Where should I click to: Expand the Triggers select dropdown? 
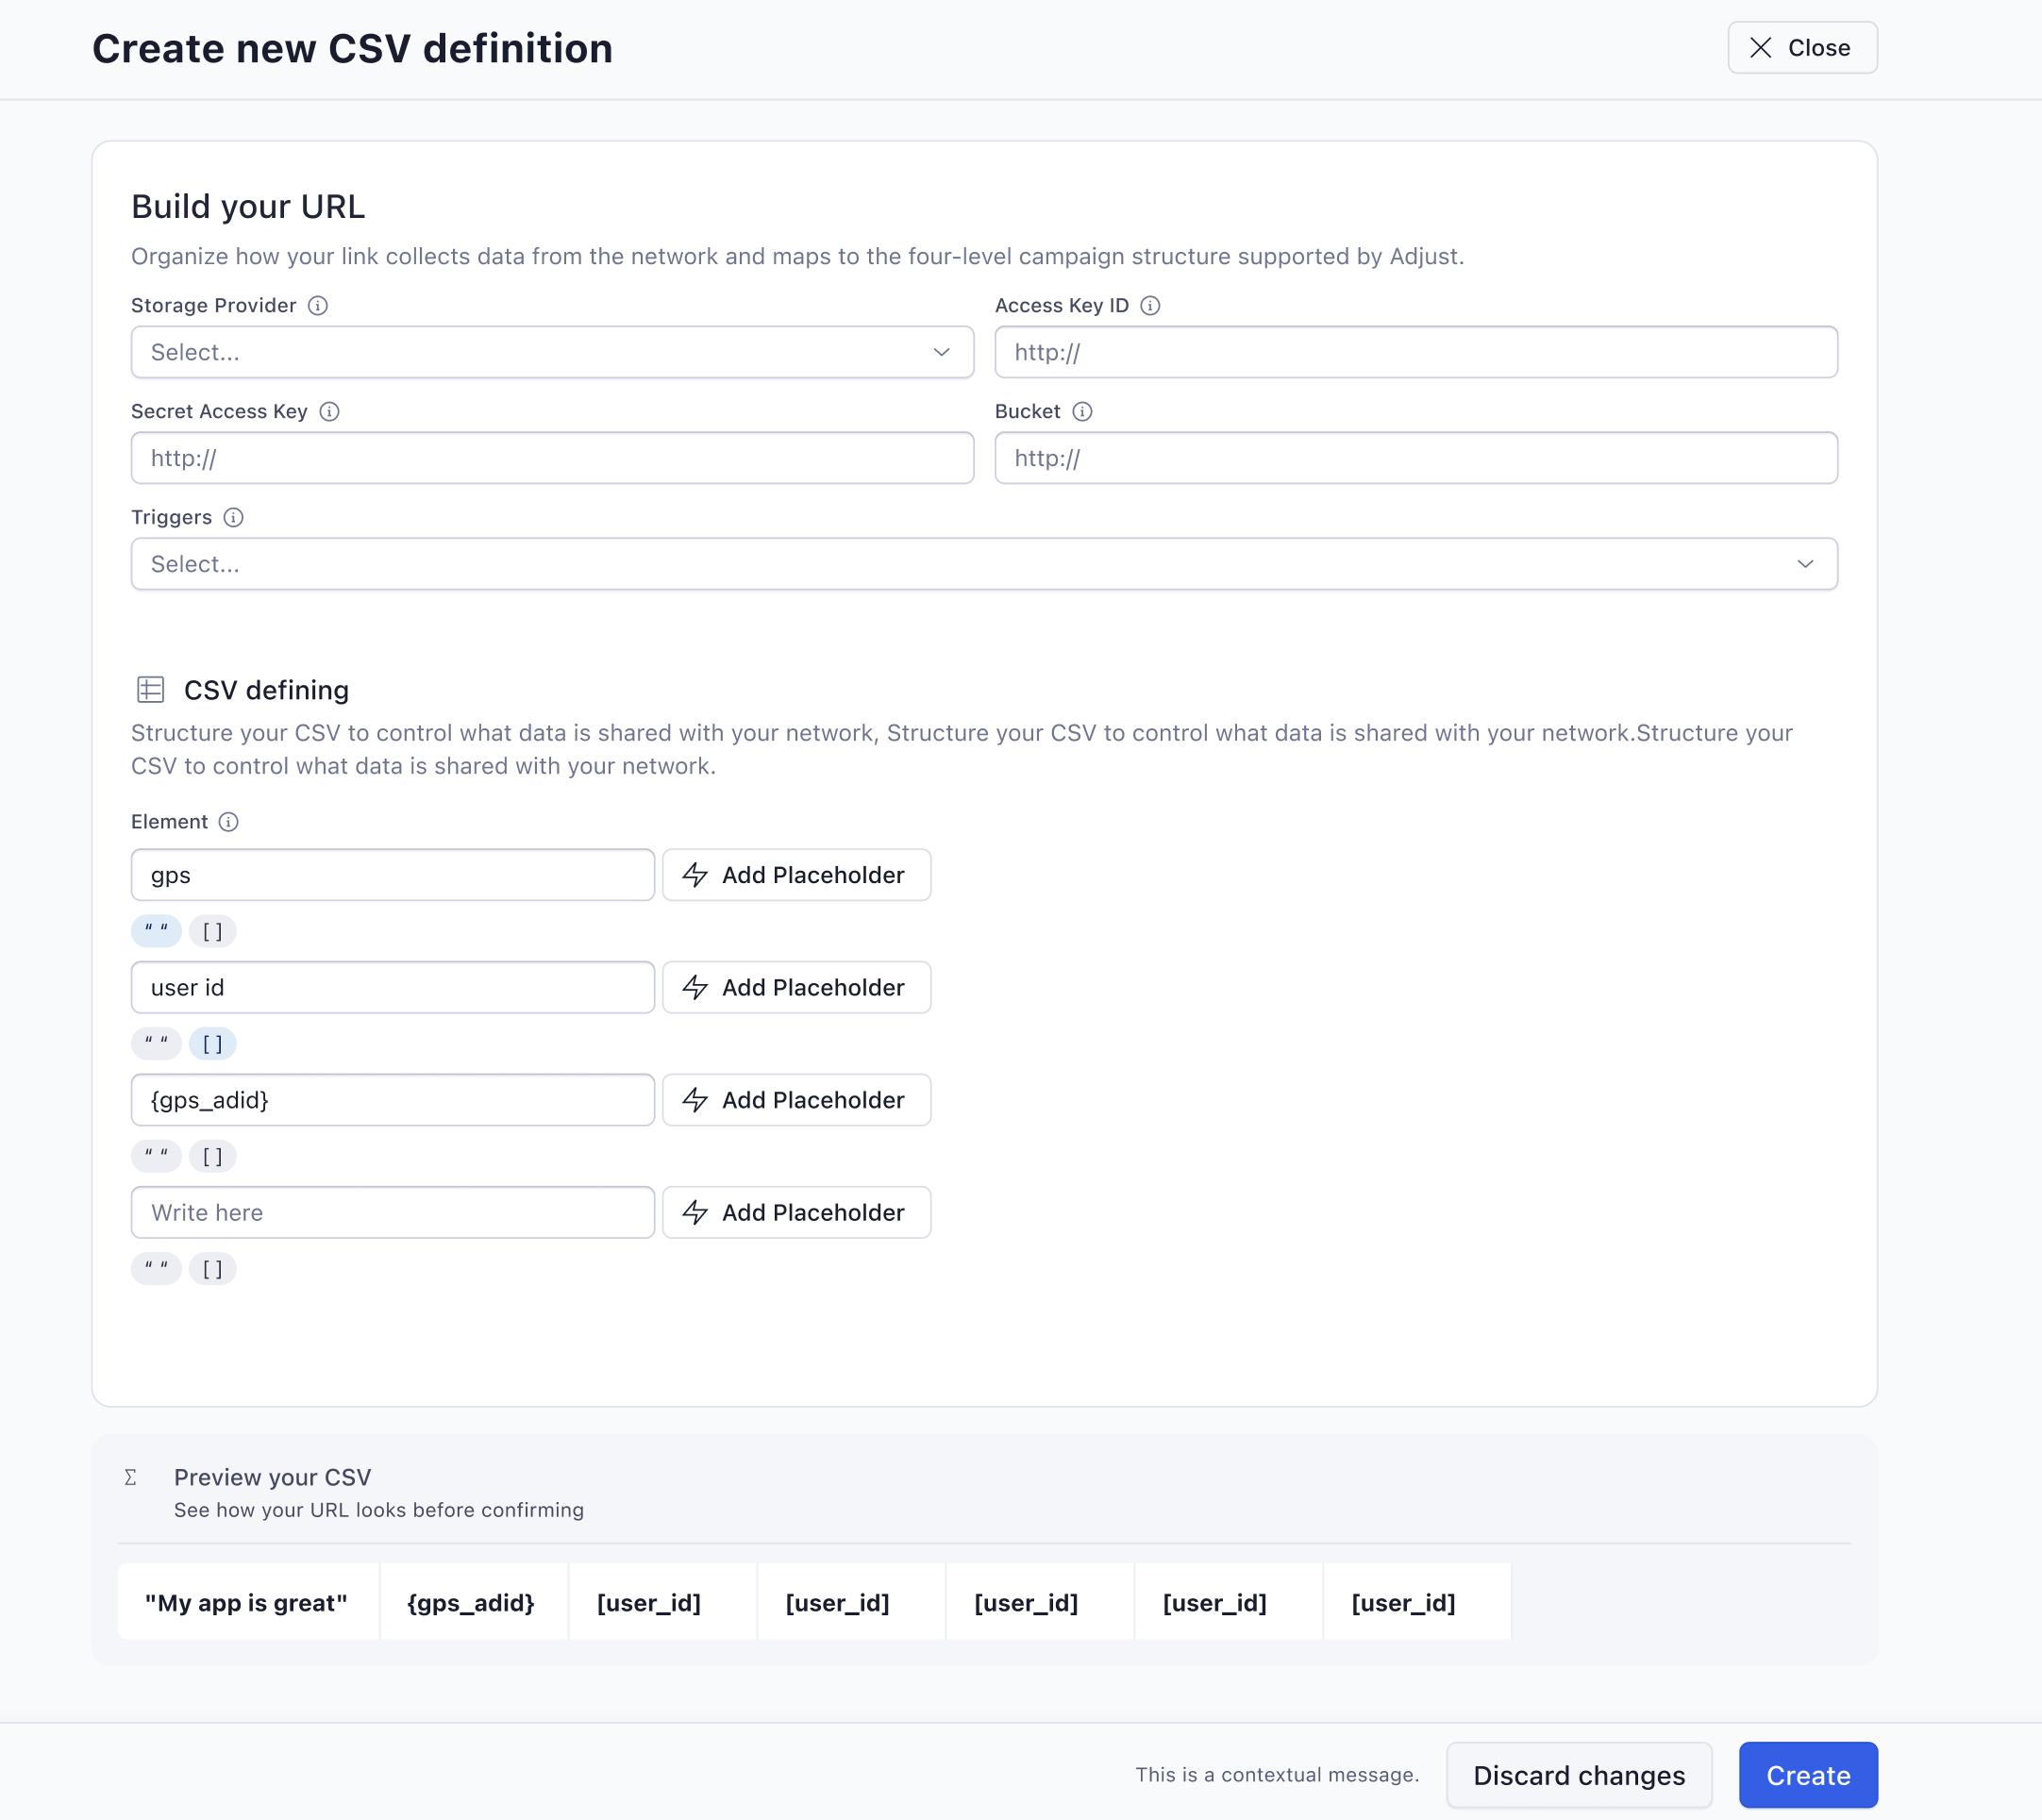(984, 564)
